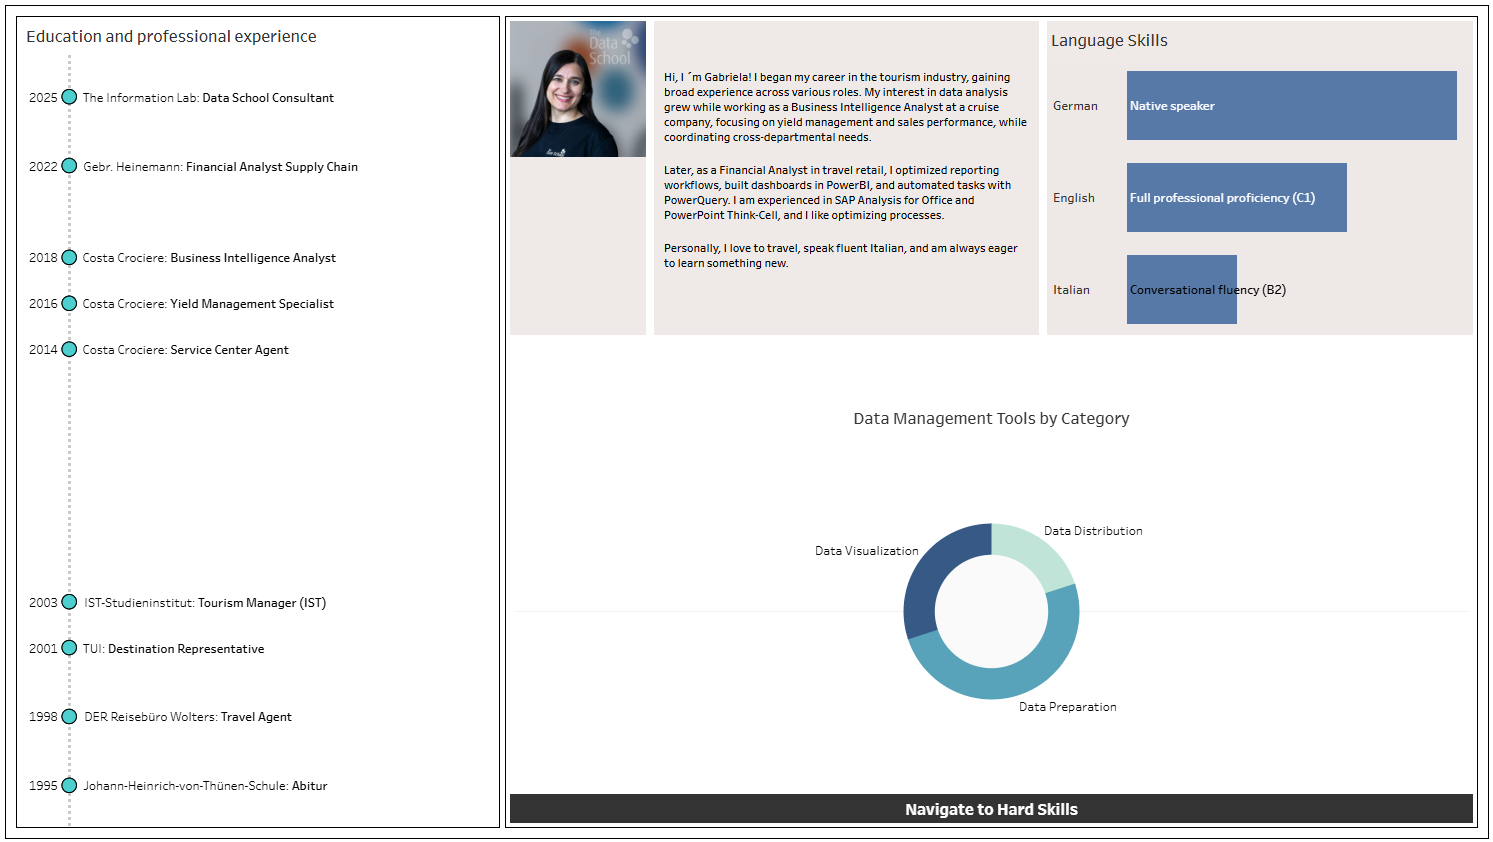The height and width of the screenshot is (842, 1493).
Task: Select the English Full professional proficiency bar
Action: tap(1236, 197)
